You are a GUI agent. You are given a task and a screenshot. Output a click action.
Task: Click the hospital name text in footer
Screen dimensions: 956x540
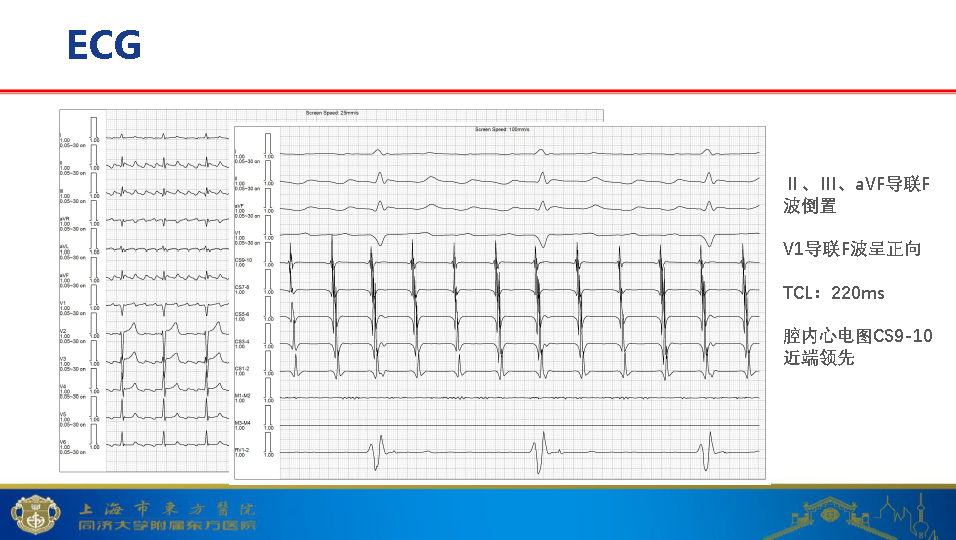pos(167,516)
